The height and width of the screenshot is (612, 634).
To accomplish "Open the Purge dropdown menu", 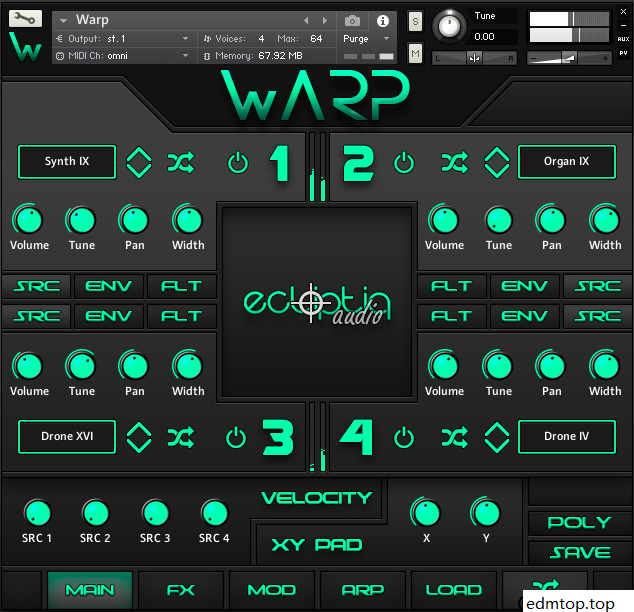I will [366, 38].
